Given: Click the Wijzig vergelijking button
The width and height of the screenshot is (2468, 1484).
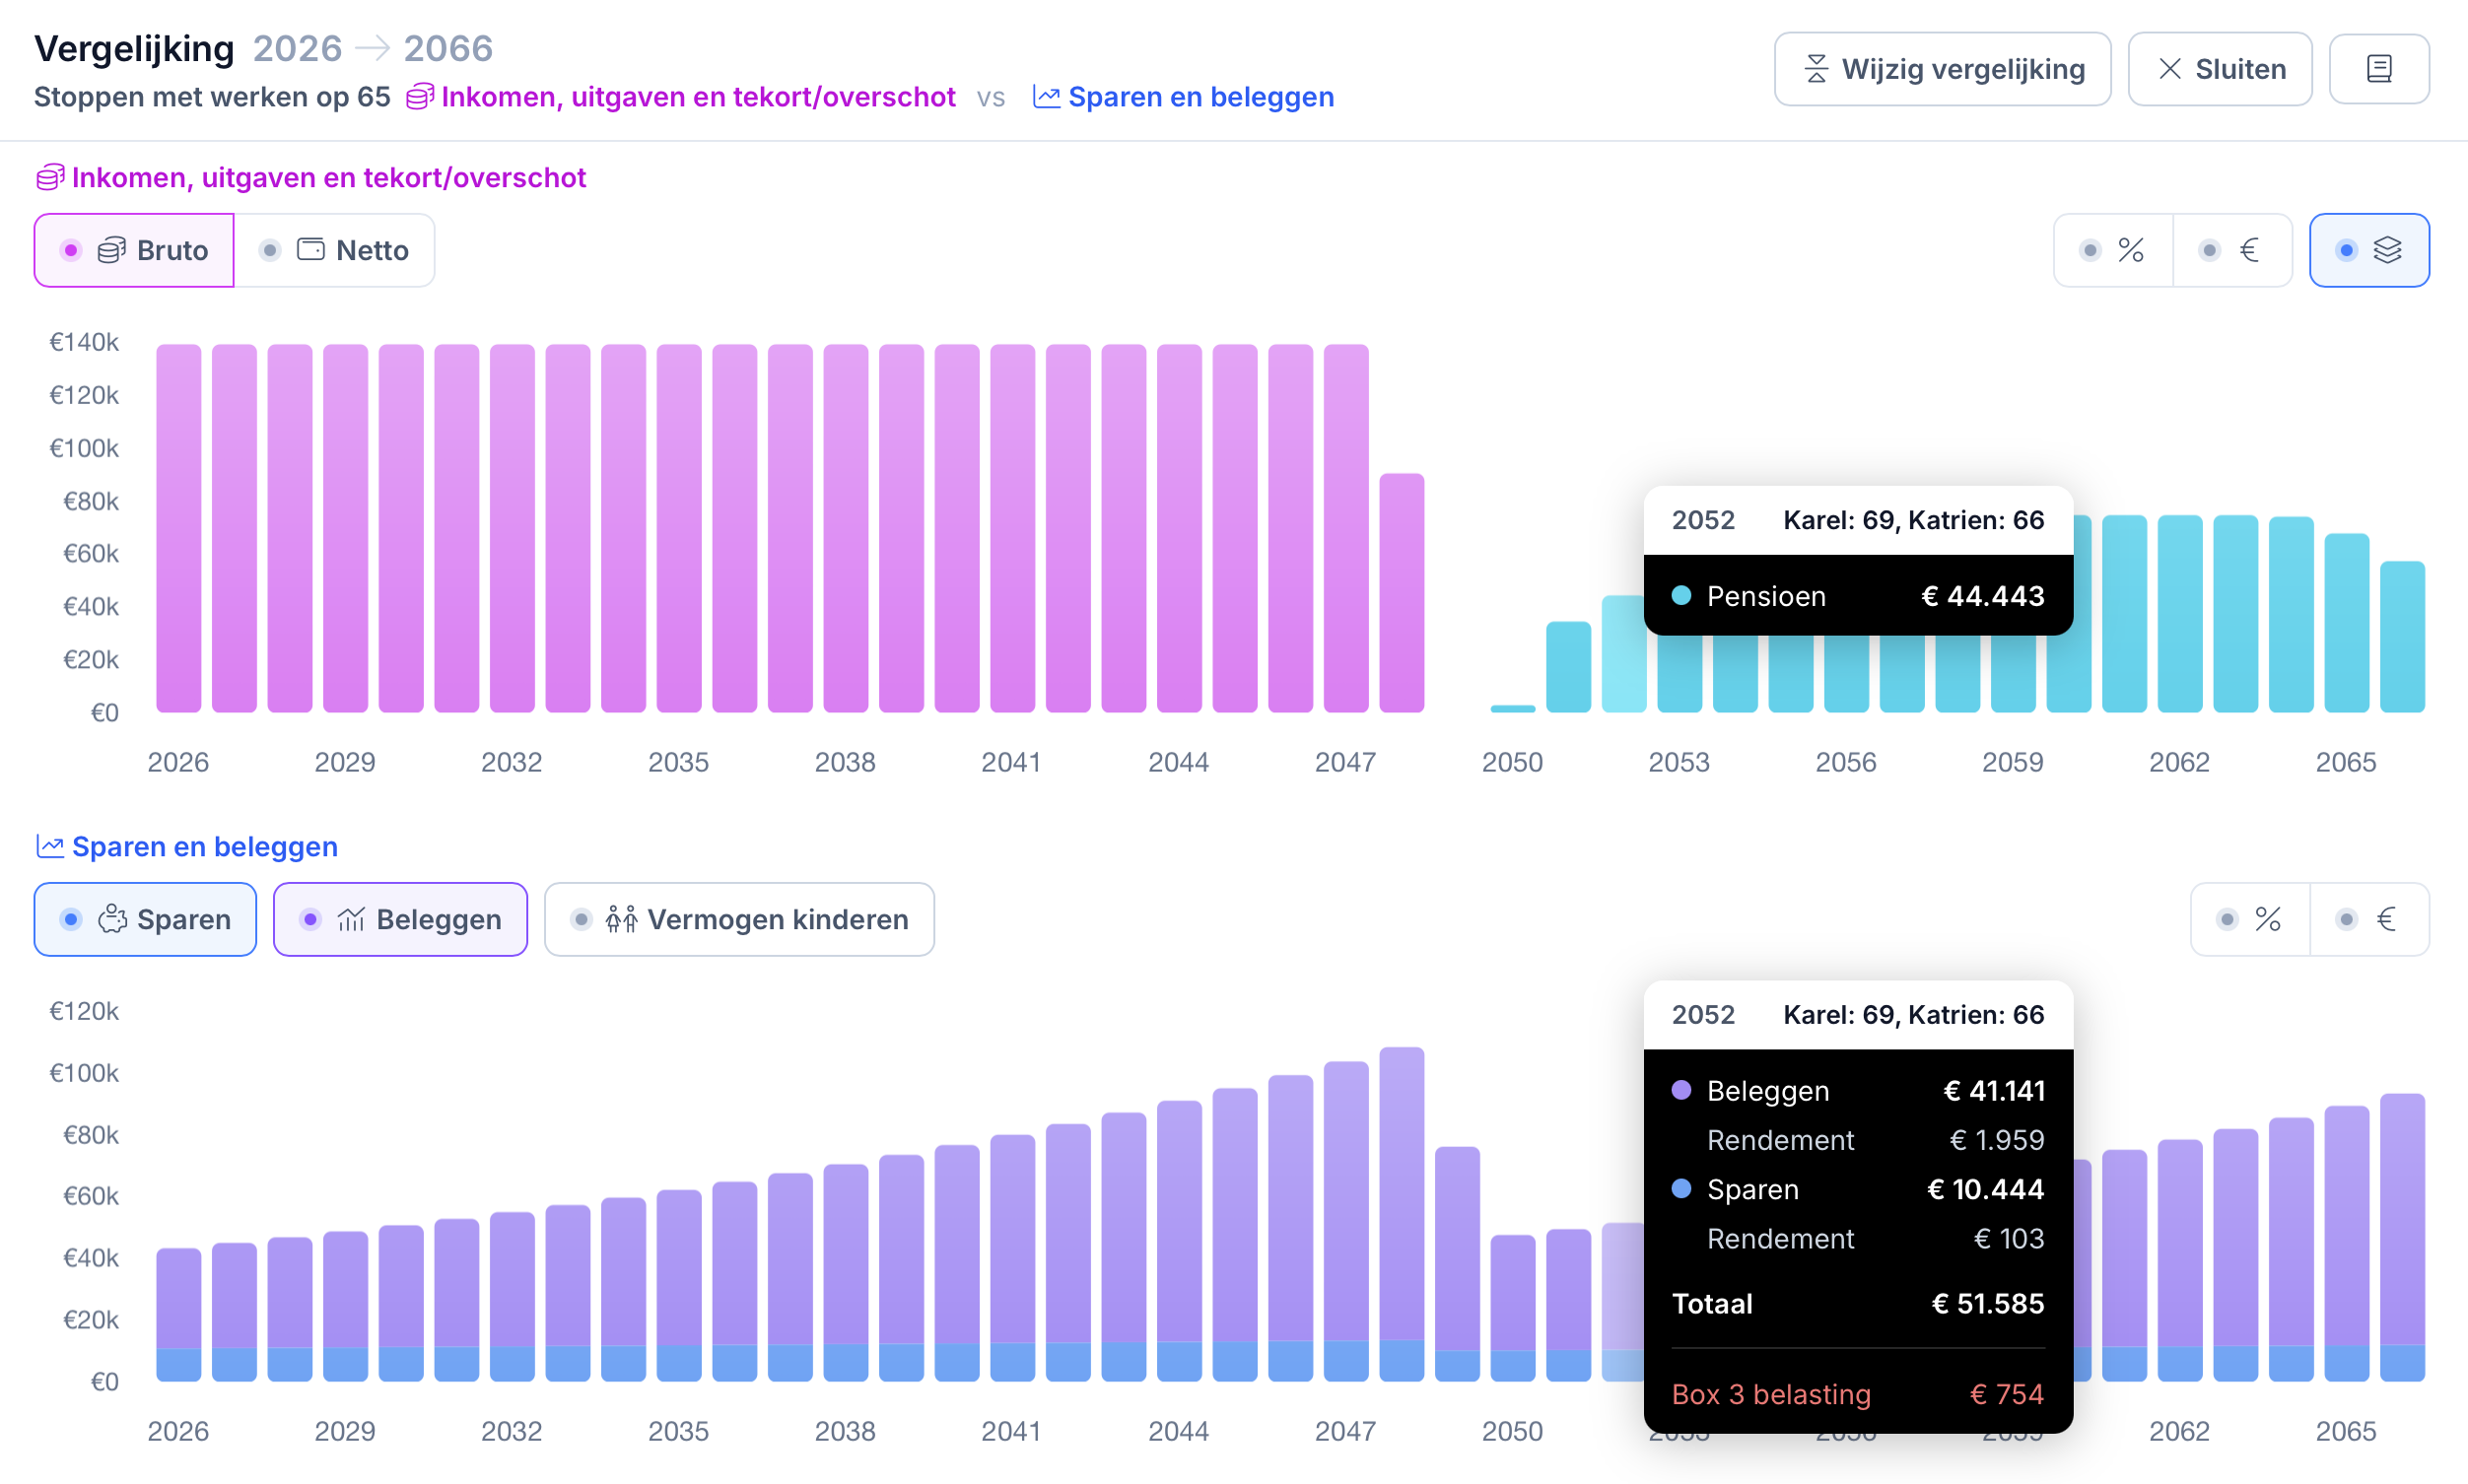Looking at the screenshot, I should coord(1942,69).
